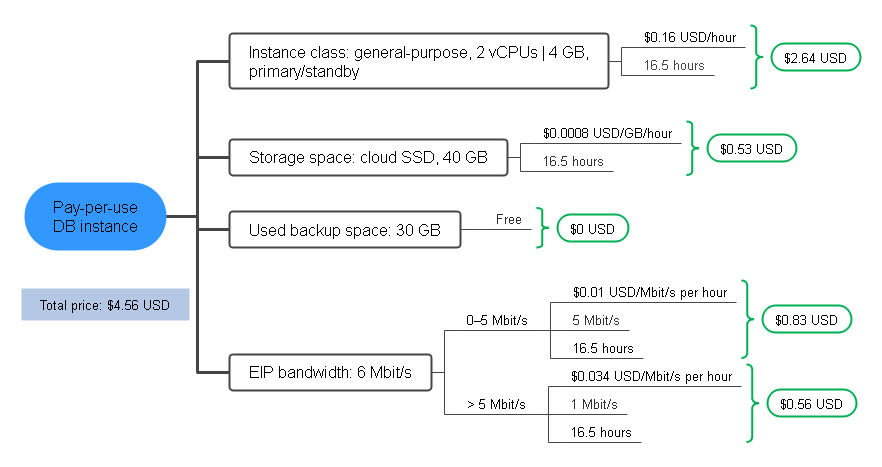
Task: Click the $0.16 USD/hour rate label
Action: point(690,38)
